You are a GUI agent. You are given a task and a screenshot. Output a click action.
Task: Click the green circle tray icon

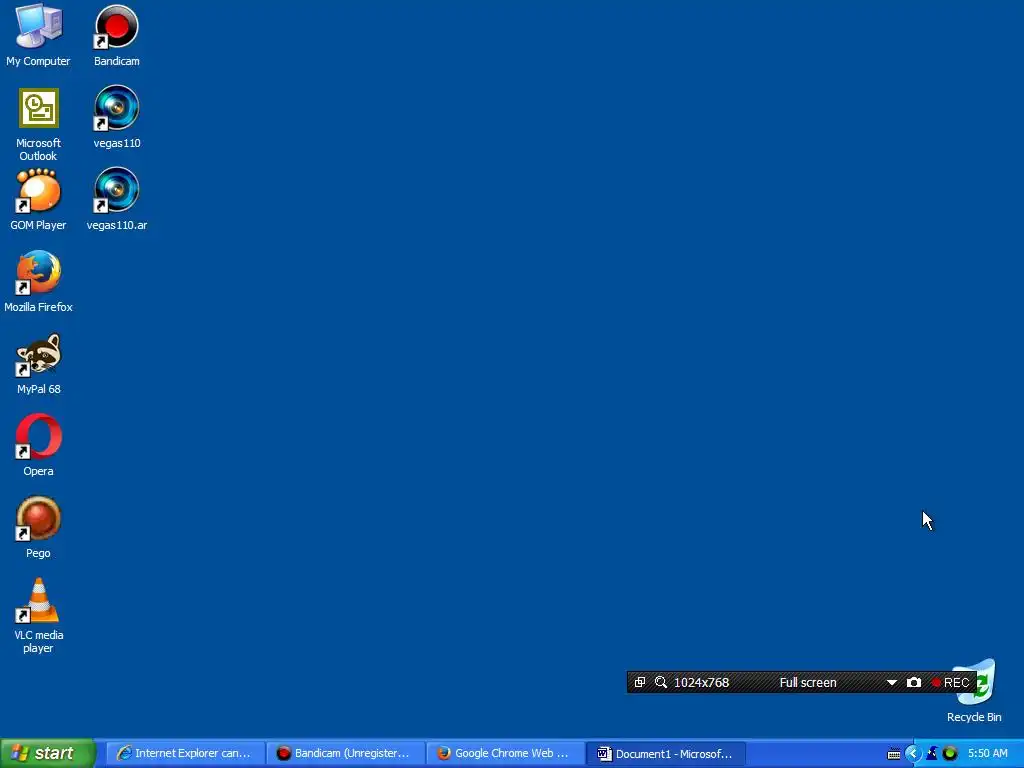pyautogui.click(x=950, y=754)
